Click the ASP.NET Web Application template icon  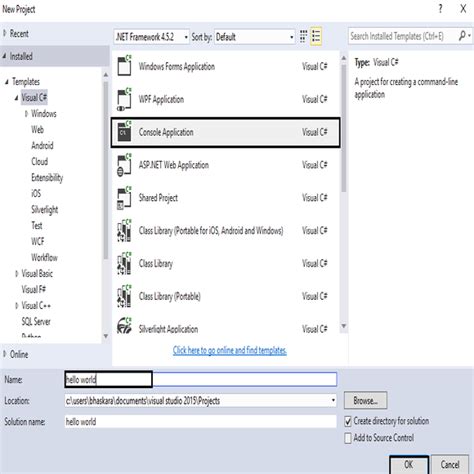click(x=124, y=165)
